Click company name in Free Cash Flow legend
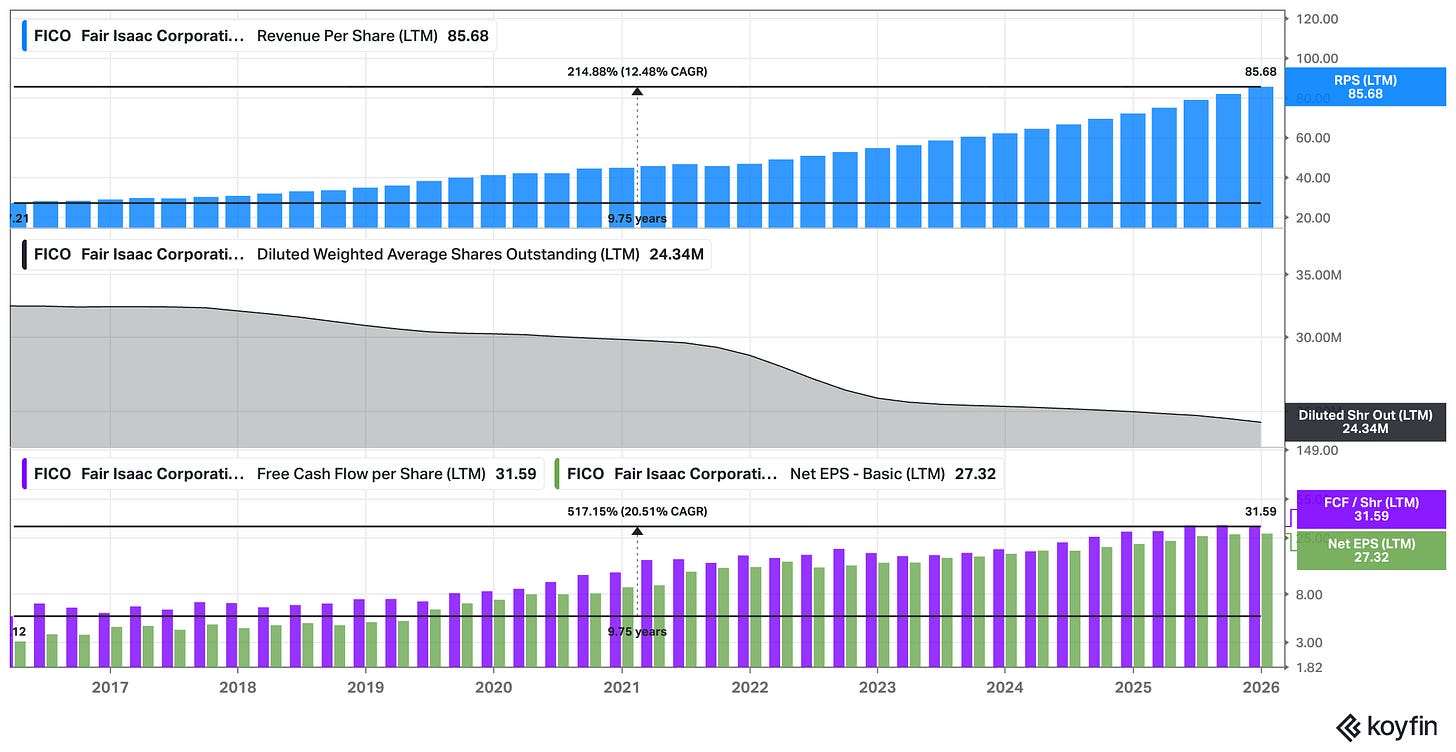This screenshot has height=752, width=1456. [162, 473]
